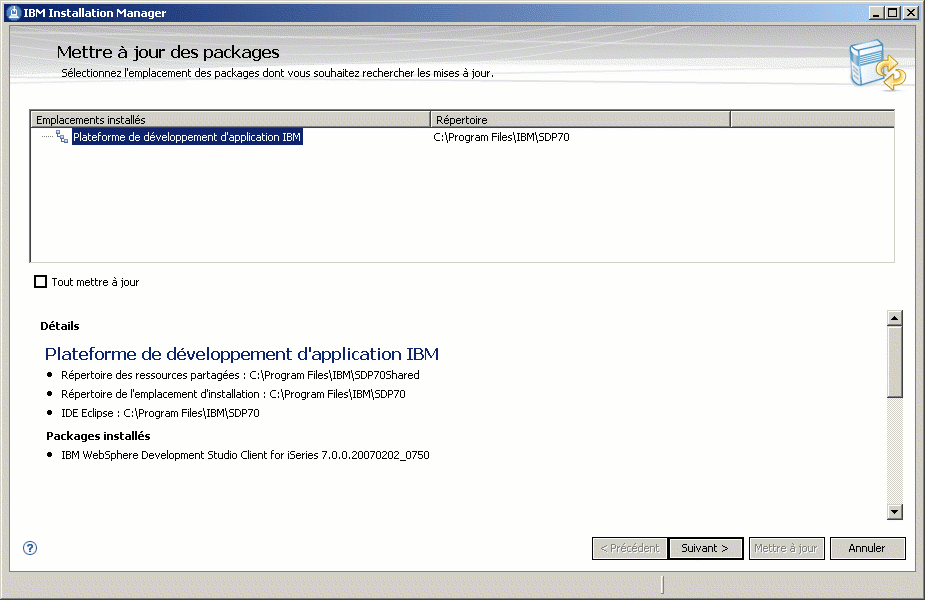Screen dimensions: 925x600
Task: Click the 'Suivant >' button
Action: point(706,548)
